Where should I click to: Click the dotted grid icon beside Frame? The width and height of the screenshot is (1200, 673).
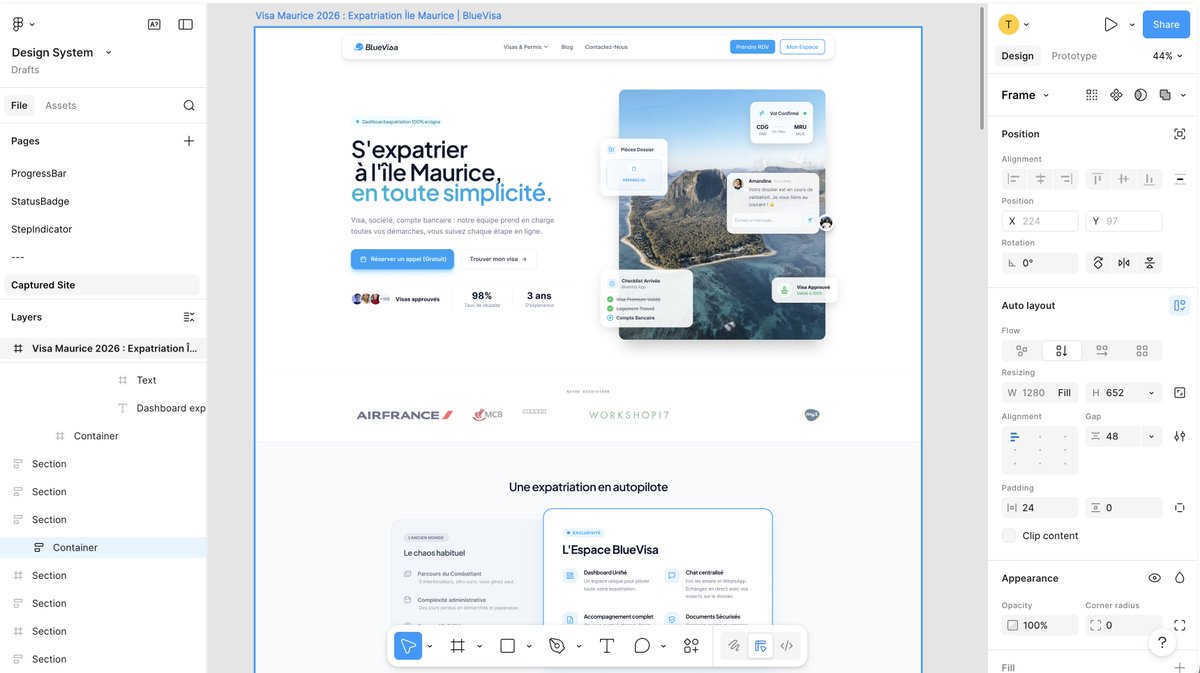(x=1091, y=95)
